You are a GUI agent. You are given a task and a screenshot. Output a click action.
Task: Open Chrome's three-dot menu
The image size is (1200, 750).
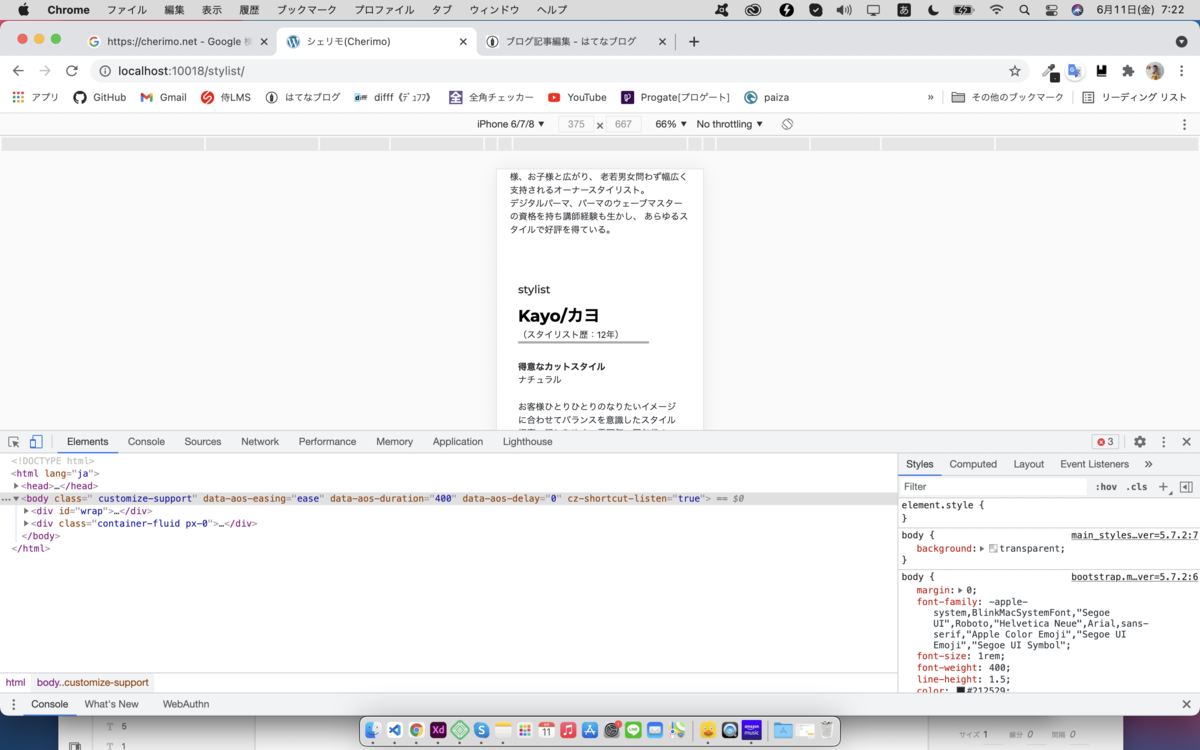1182,71
